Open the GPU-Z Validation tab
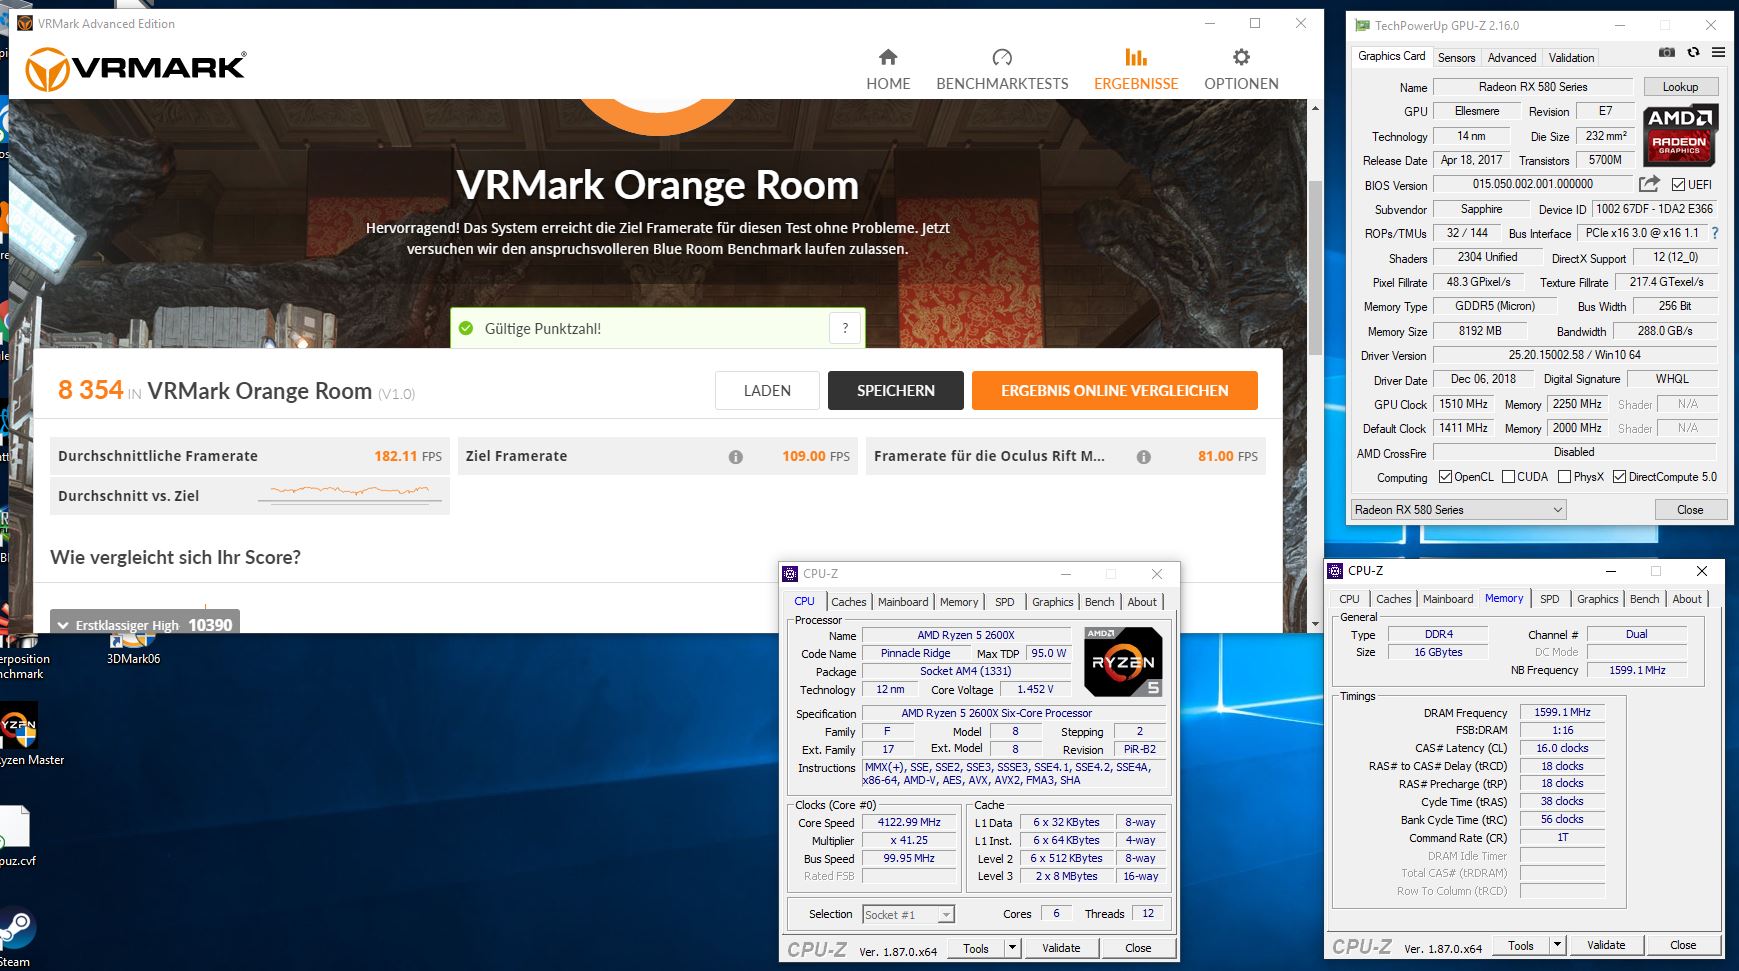 coord(1571,58)
